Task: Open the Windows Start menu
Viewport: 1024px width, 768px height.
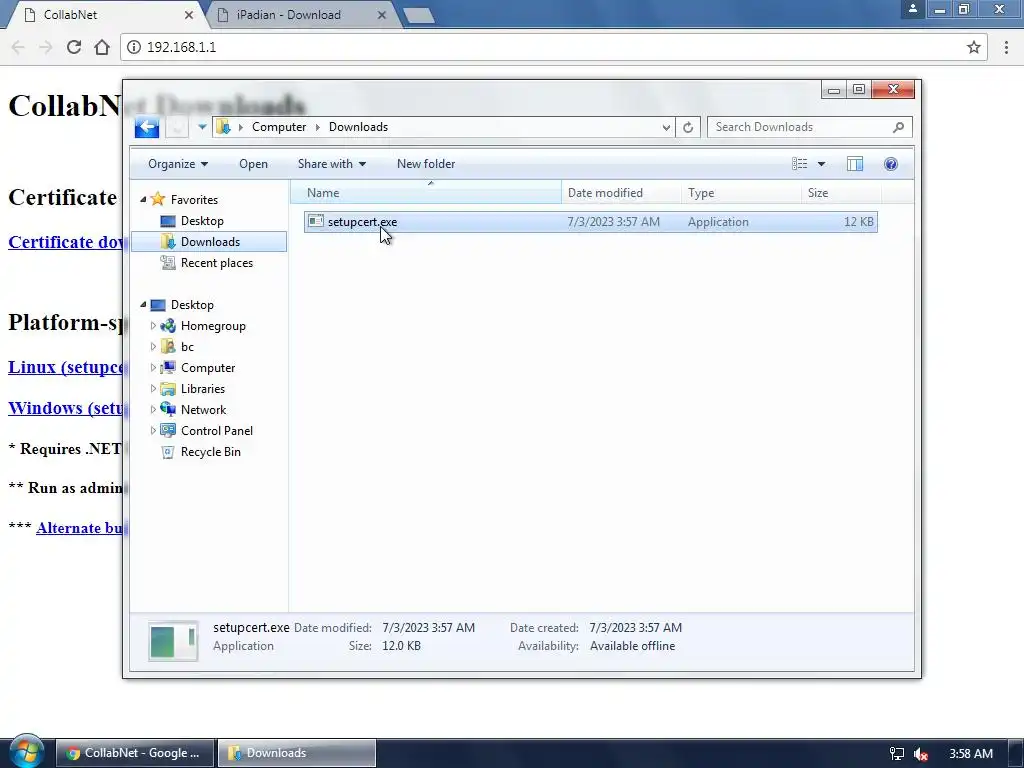Action: [27, 752]
